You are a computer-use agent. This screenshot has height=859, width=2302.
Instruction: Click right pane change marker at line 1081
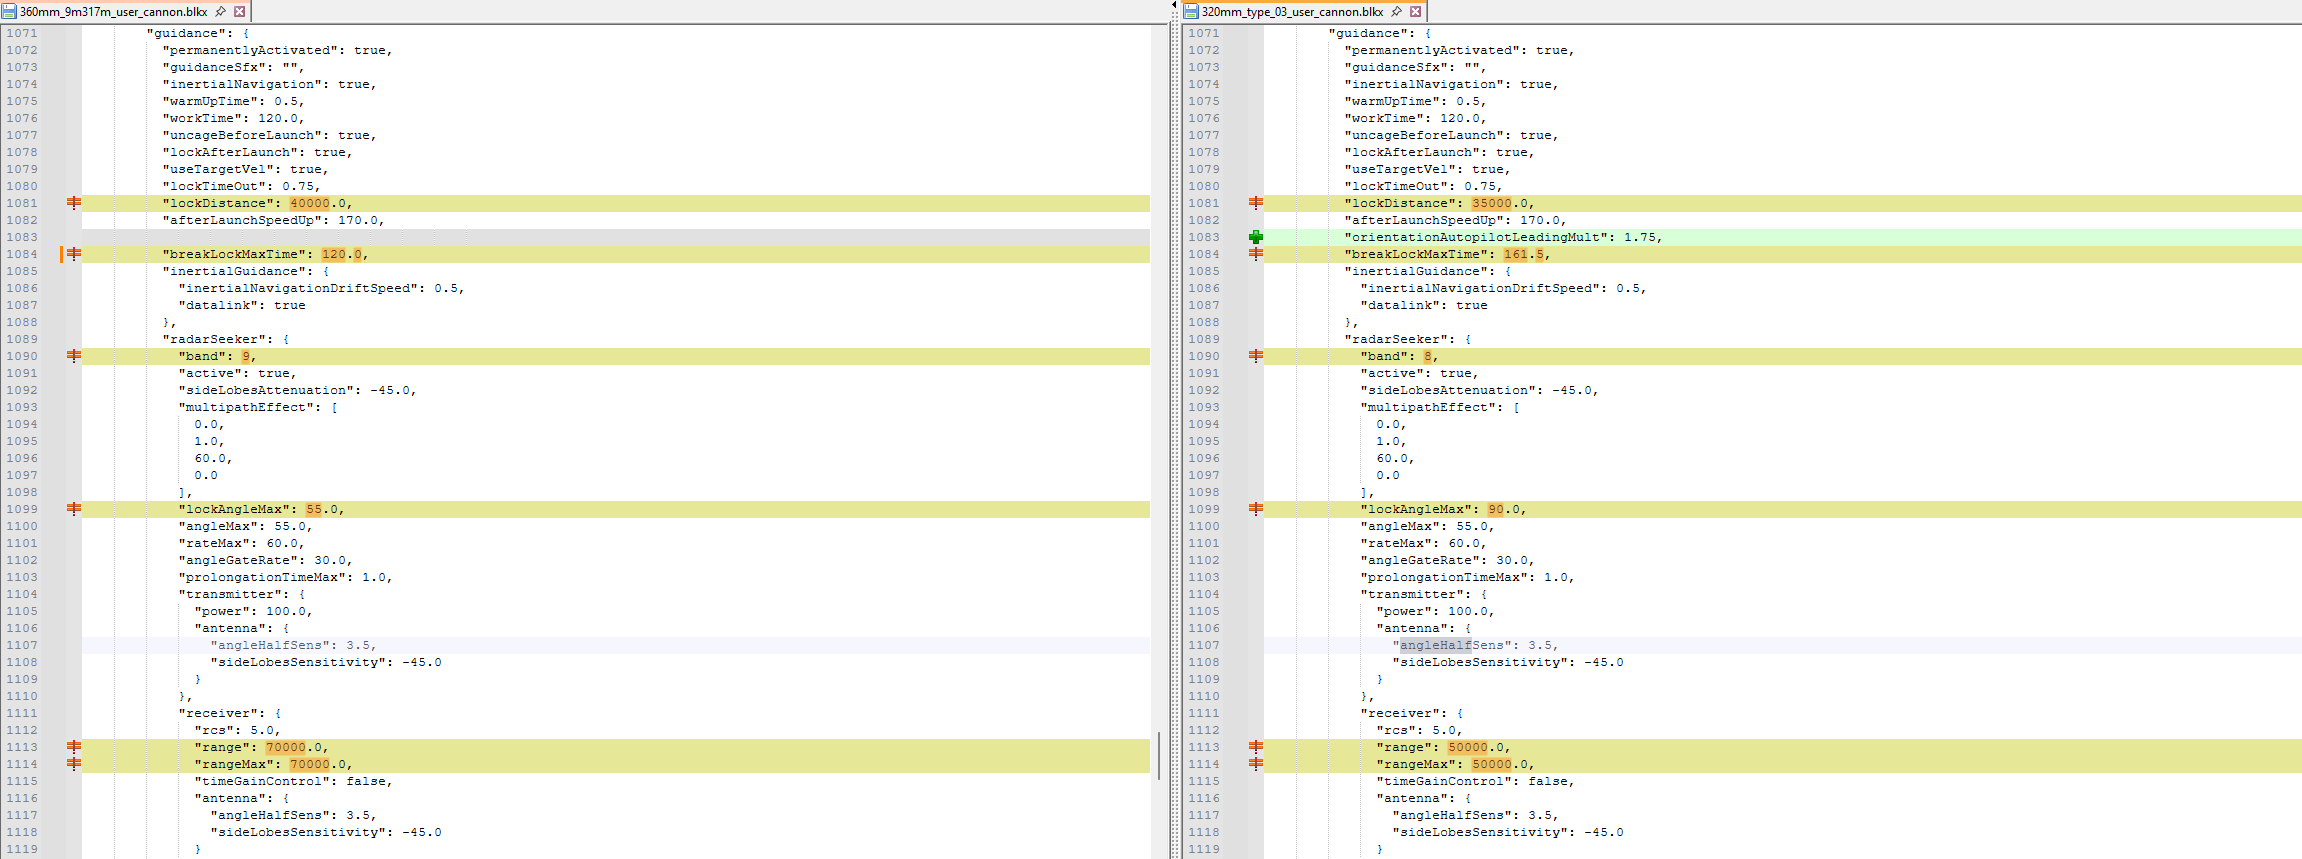pos(1256,203)
